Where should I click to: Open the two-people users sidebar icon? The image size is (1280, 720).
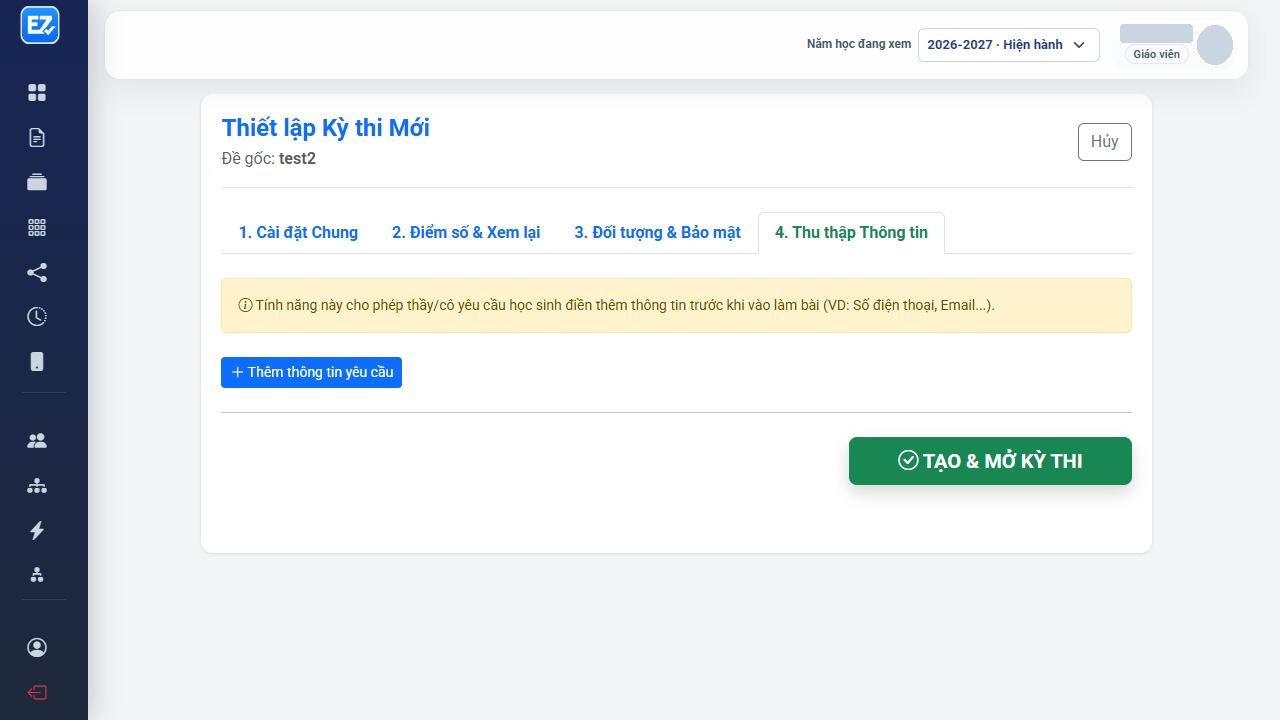tap(37, 441)
